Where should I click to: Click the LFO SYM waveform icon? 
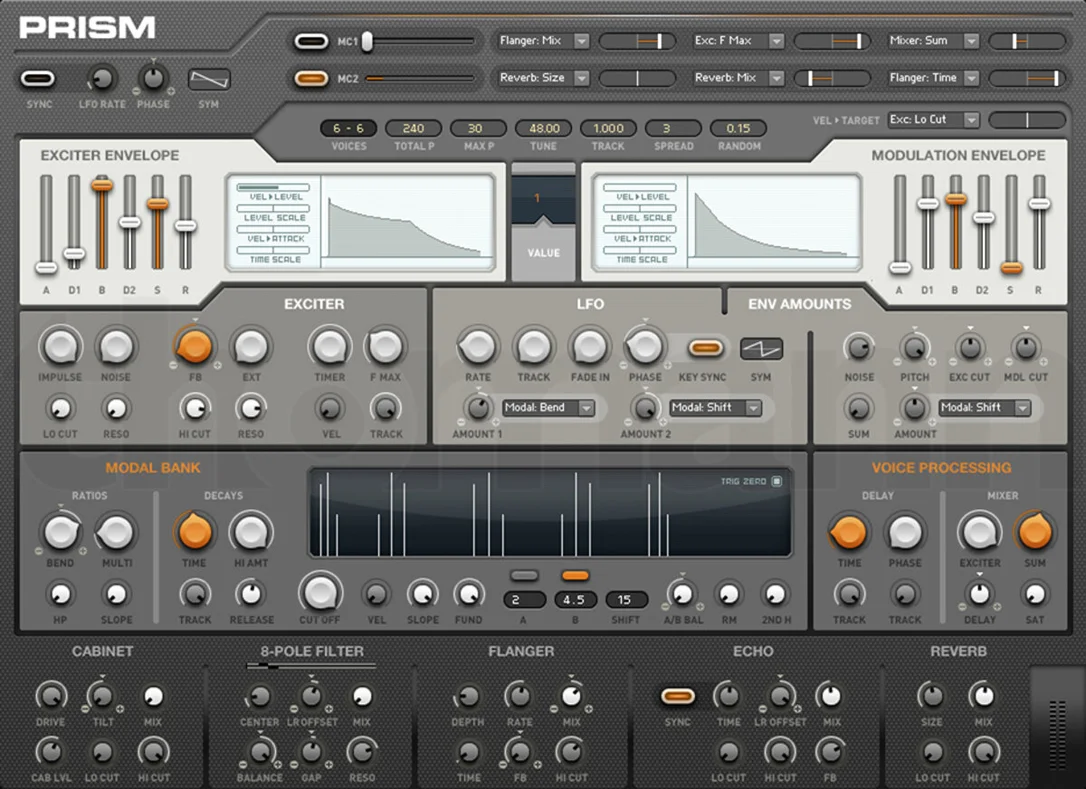coord(761,349)
